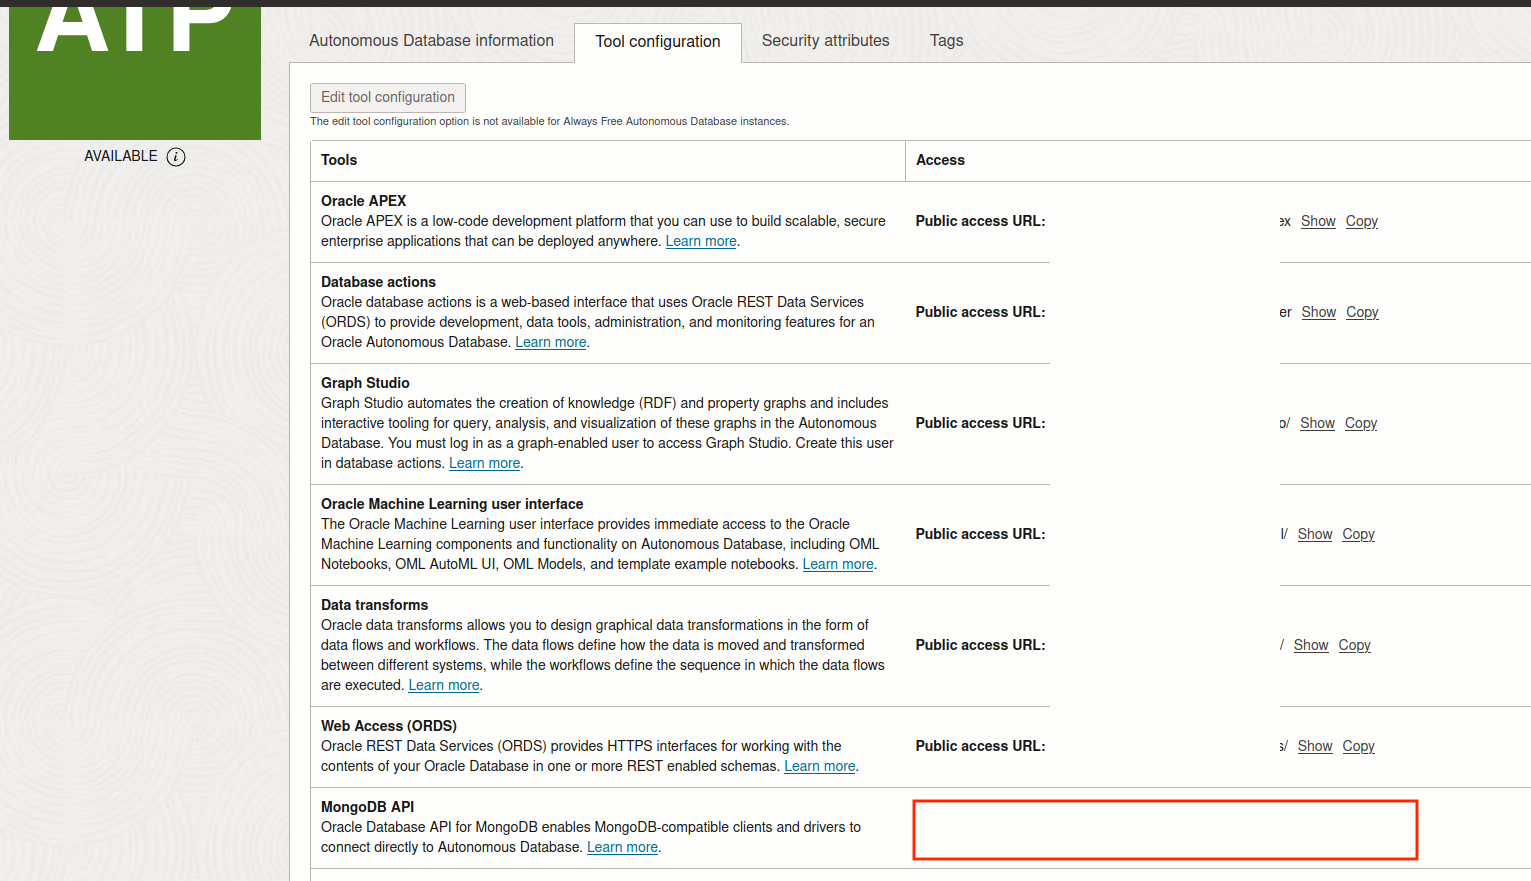Viewport: 1531px width, 881px height.
Task: Click the Edit tool configuration button
Action: pos(387,97)
